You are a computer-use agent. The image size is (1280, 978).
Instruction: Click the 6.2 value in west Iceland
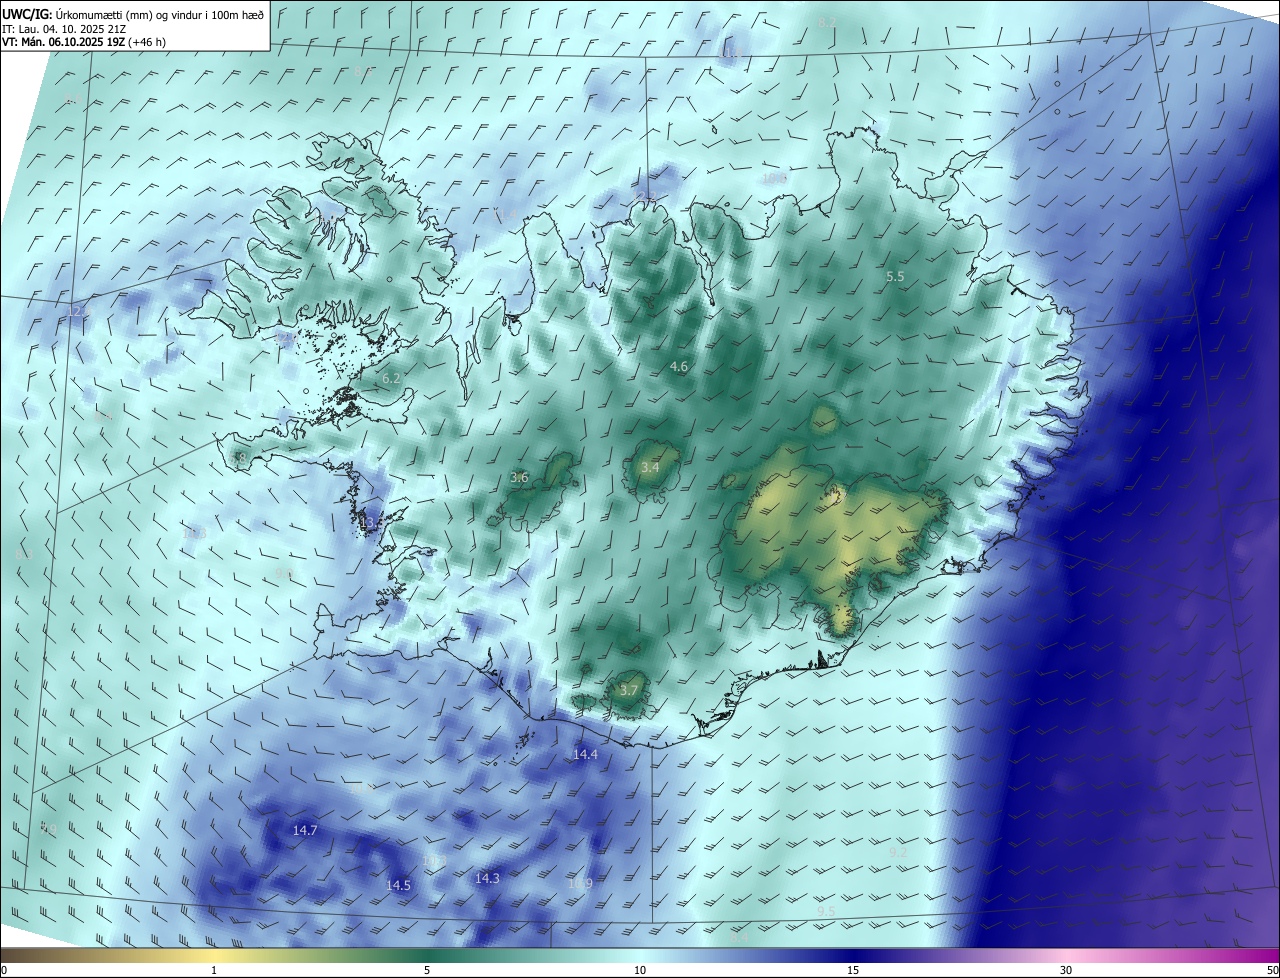(x=391, y=378)
